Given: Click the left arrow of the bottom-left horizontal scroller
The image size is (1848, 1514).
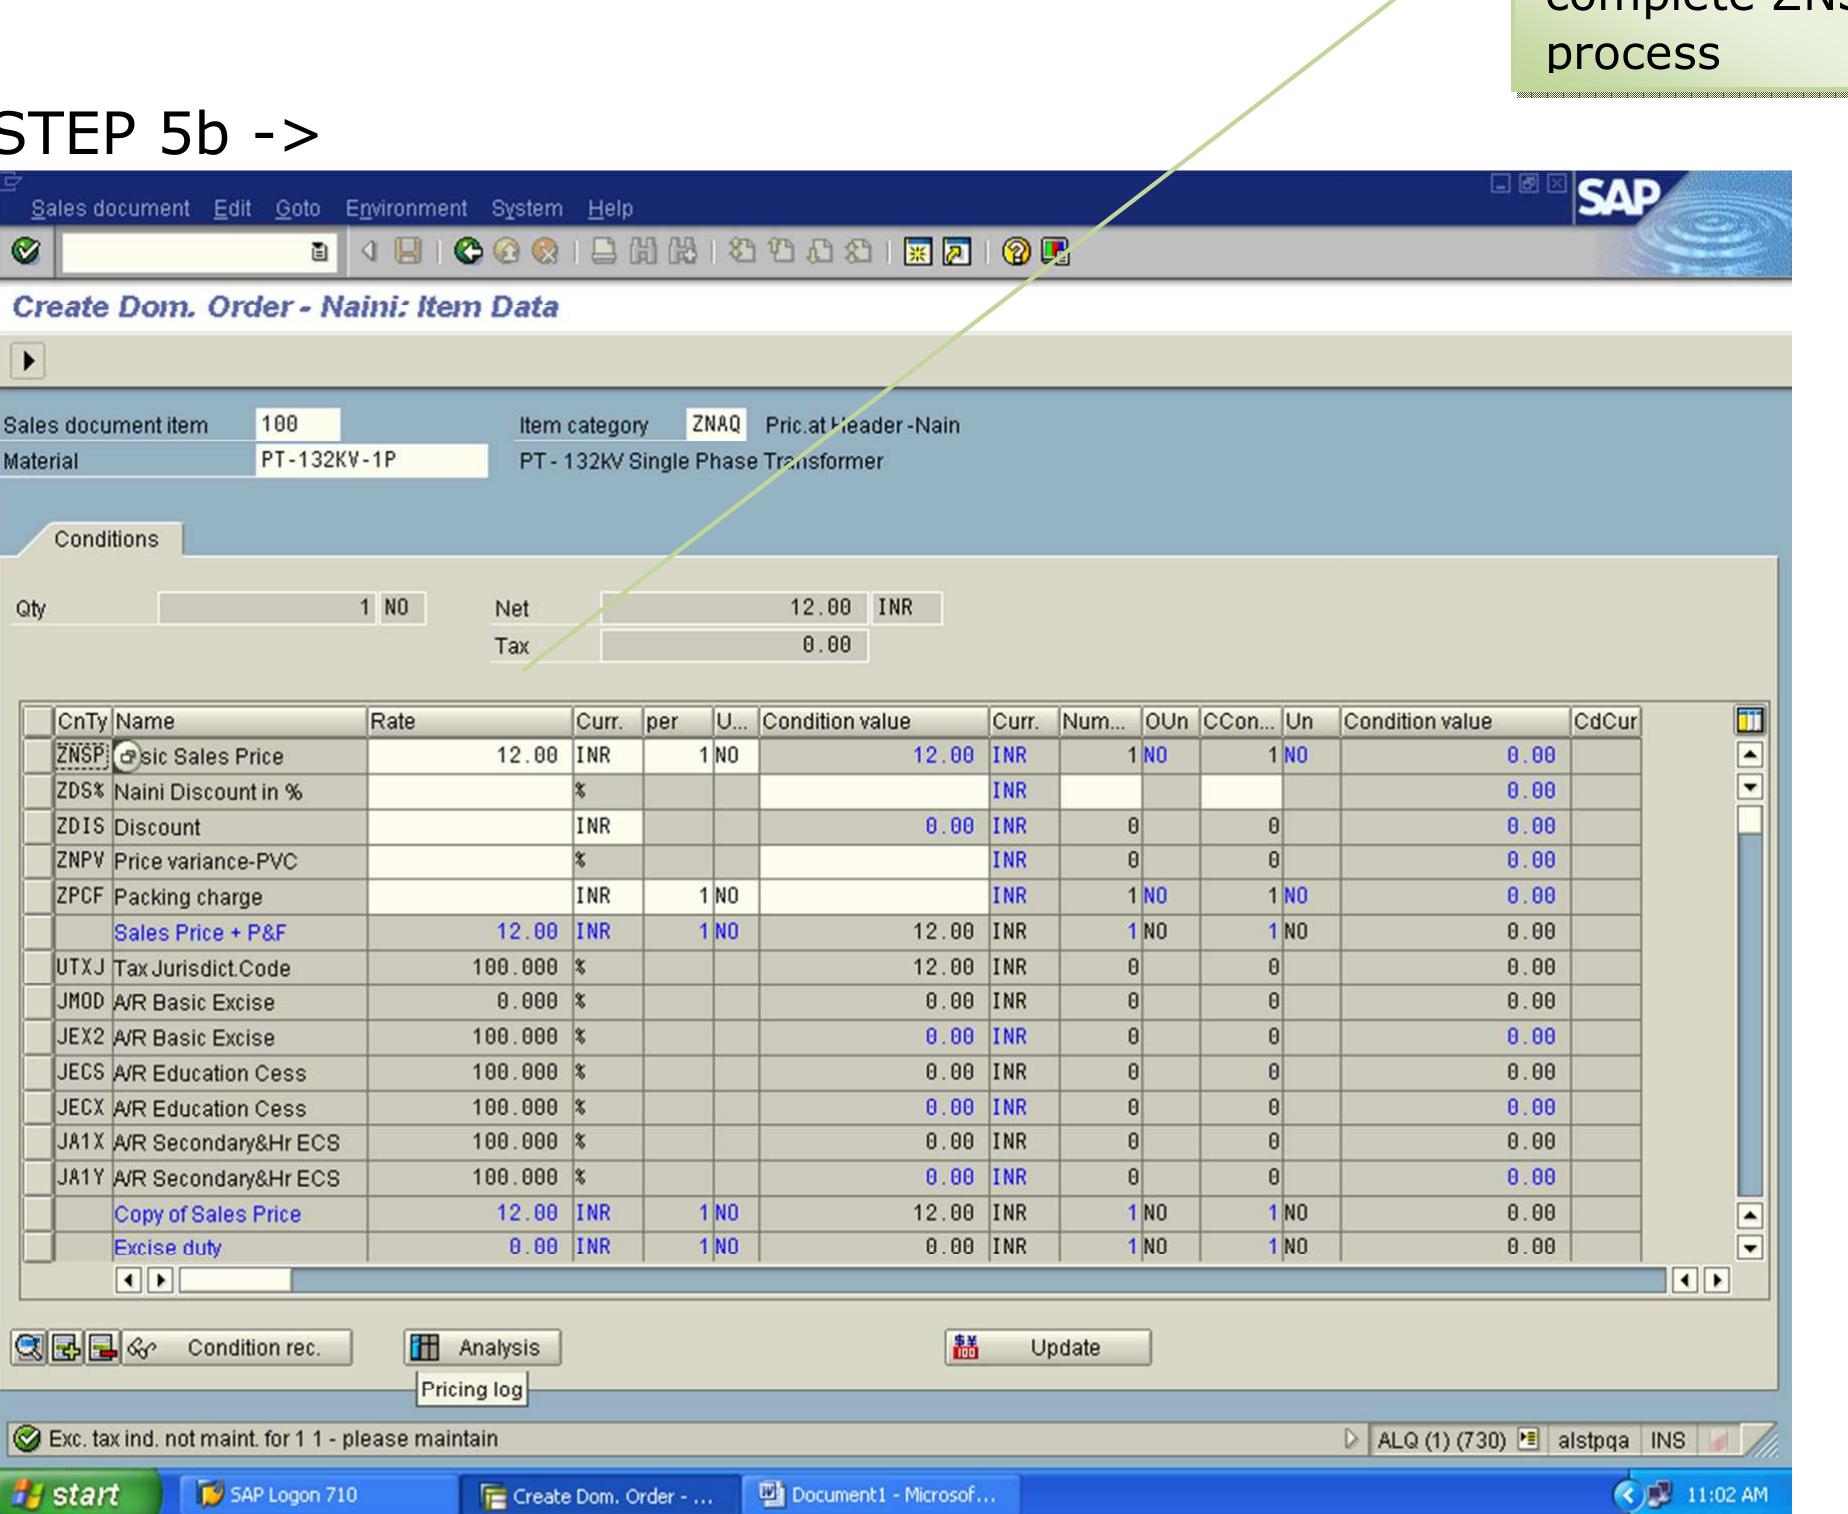Looking at the screenshot, I should 128,1279.
